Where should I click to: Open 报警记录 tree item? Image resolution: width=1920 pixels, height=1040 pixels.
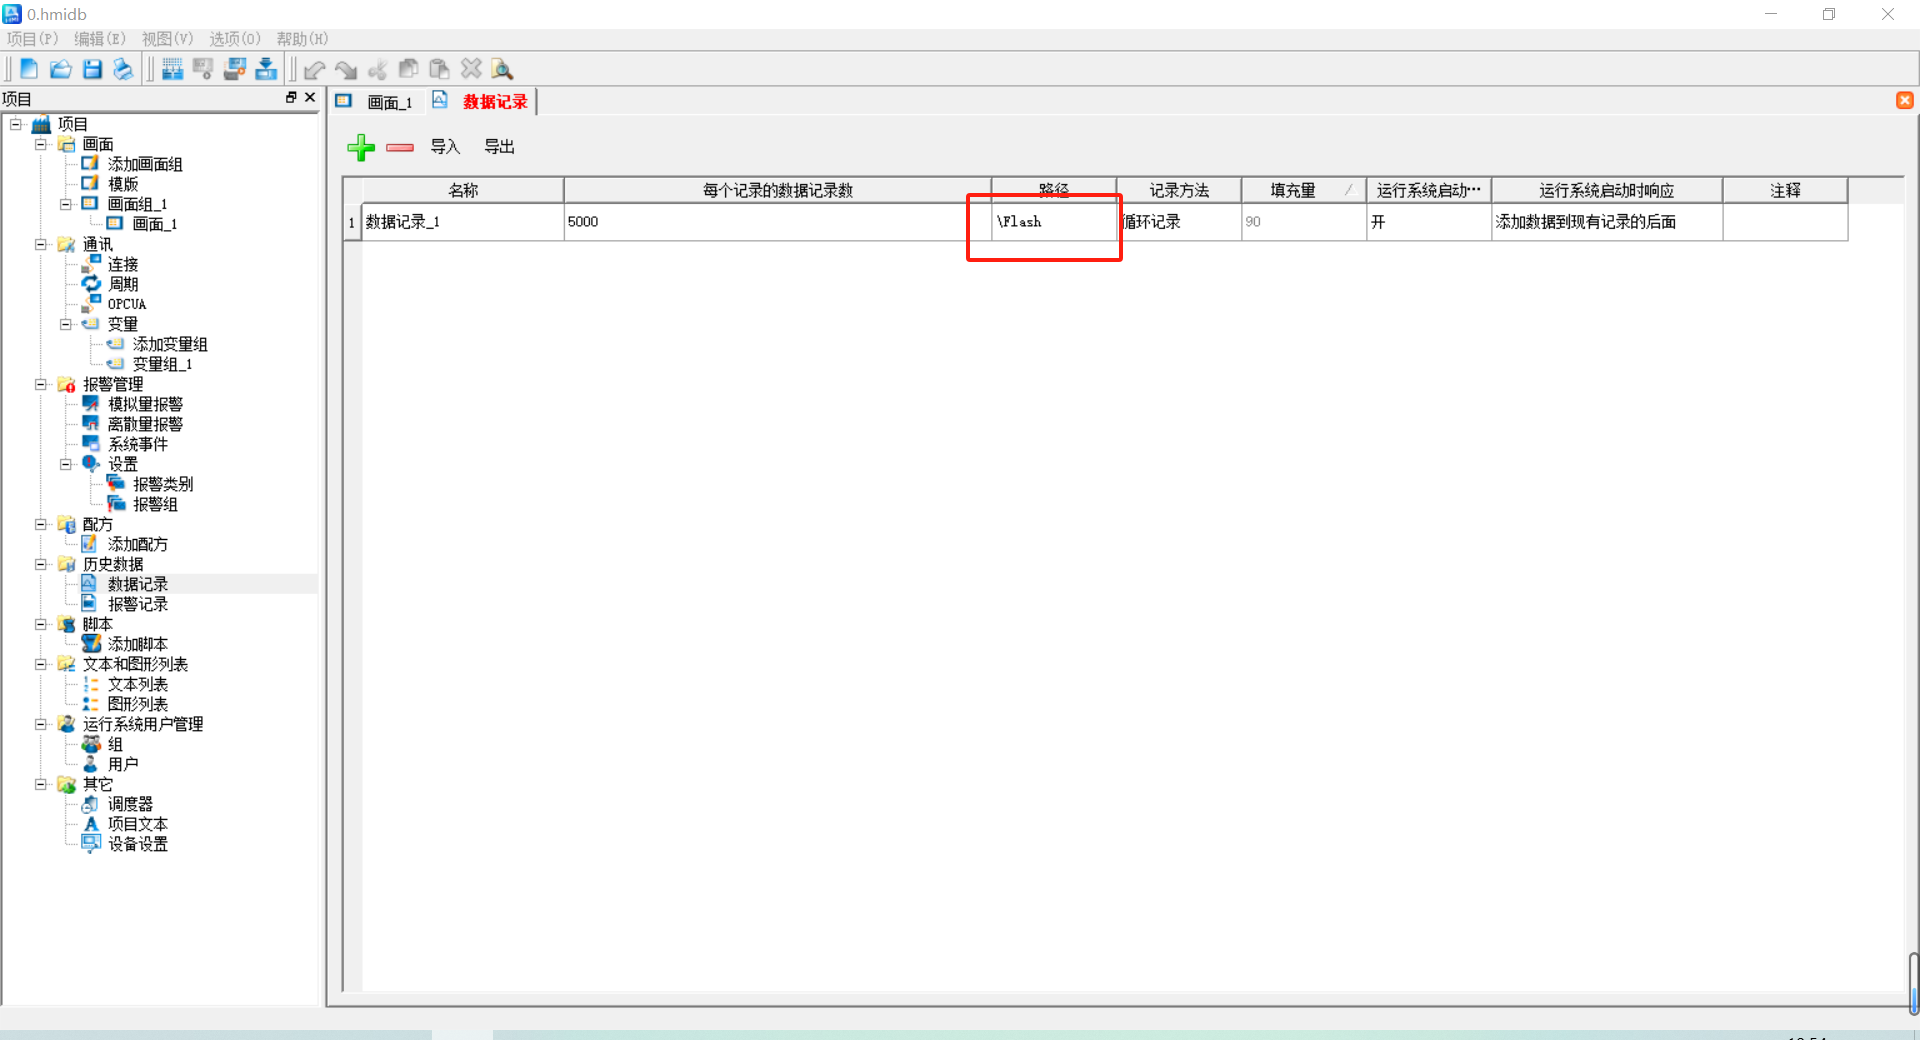pos(138,604)
